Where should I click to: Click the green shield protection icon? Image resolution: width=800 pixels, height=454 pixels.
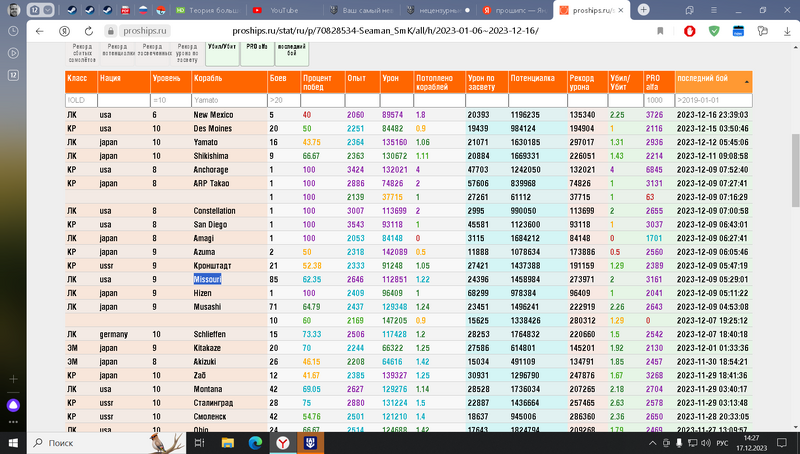tap(714, 31)
